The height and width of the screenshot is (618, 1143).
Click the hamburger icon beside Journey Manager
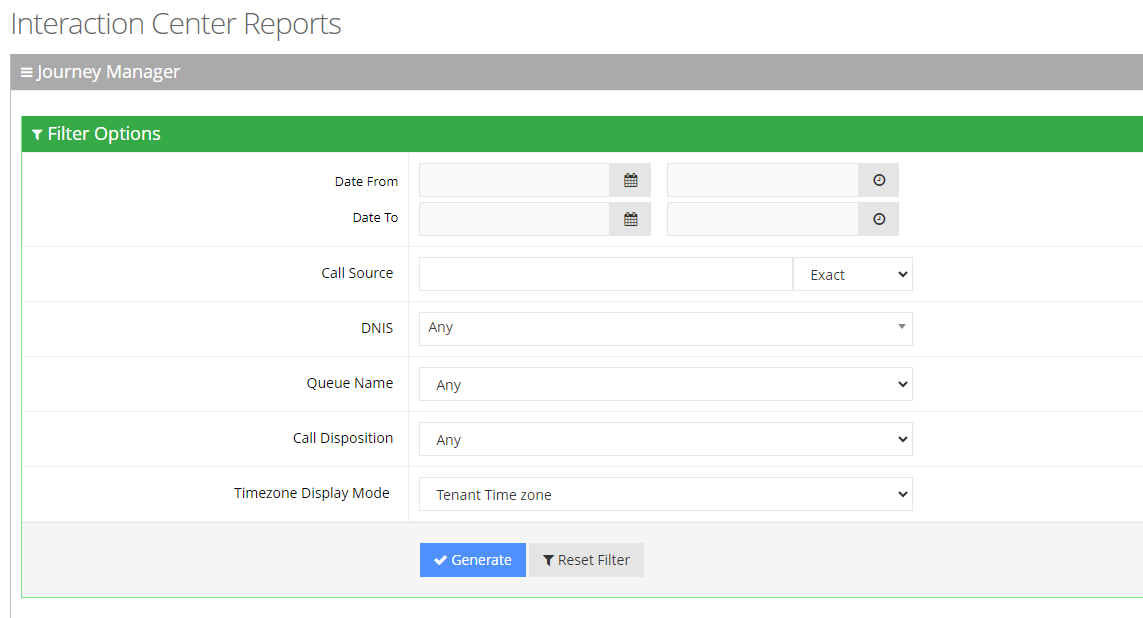(27, 73)
